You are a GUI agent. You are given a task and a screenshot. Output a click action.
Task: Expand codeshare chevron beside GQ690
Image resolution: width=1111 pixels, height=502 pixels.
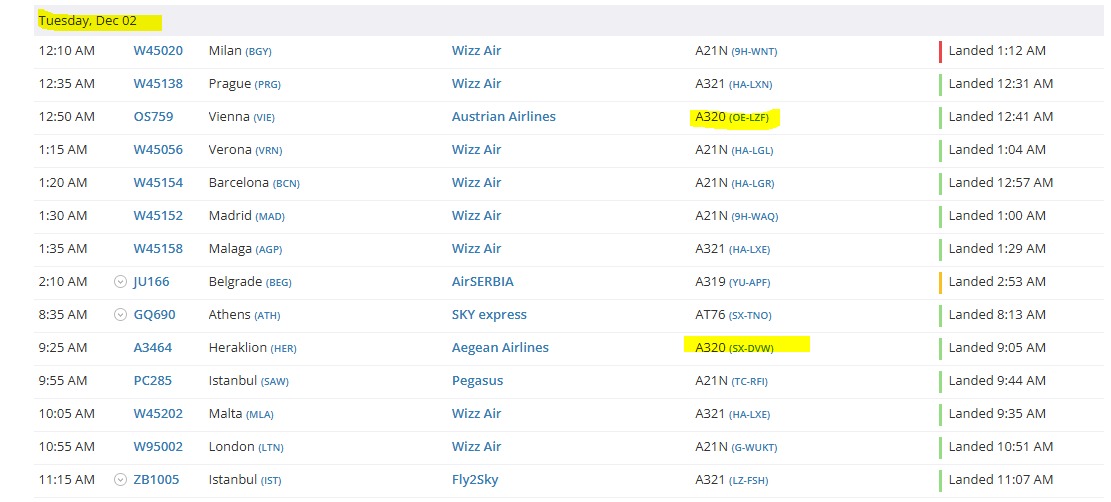point(120,315)
